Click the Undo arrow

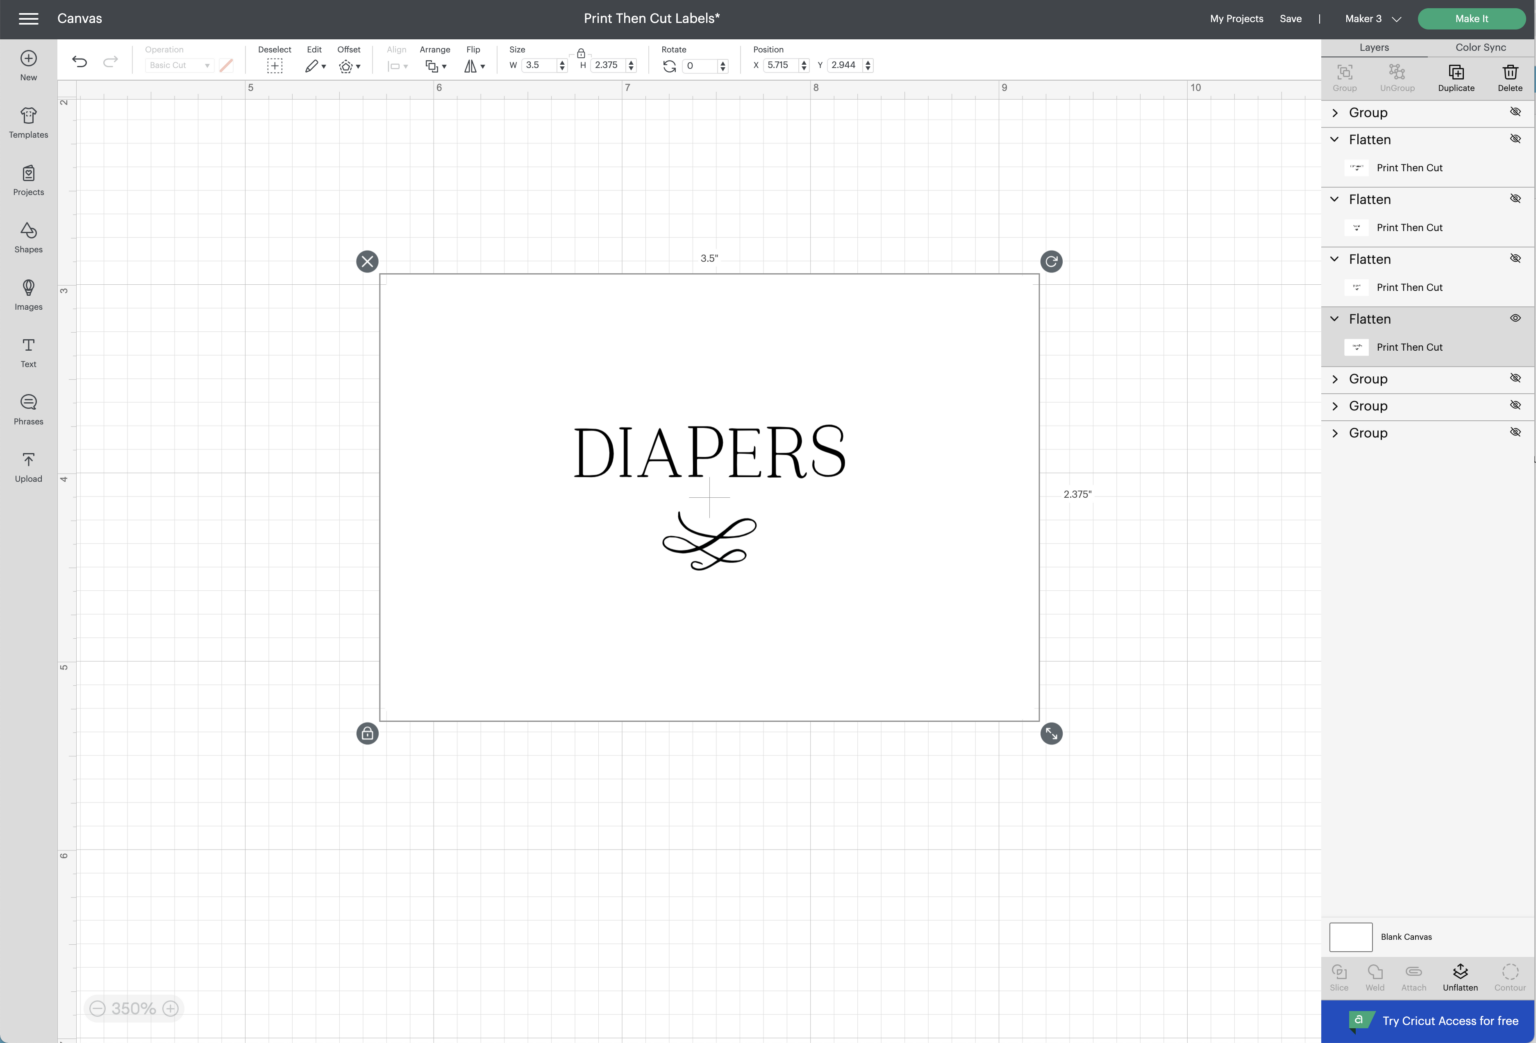[79, 61]
